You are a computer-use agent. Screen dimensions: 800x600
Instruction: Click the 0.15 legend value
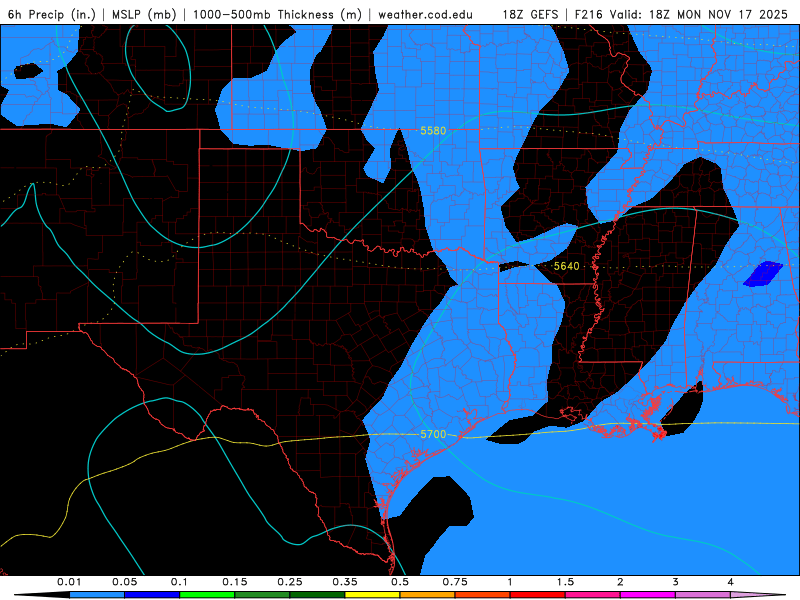(x=235, y=582)
